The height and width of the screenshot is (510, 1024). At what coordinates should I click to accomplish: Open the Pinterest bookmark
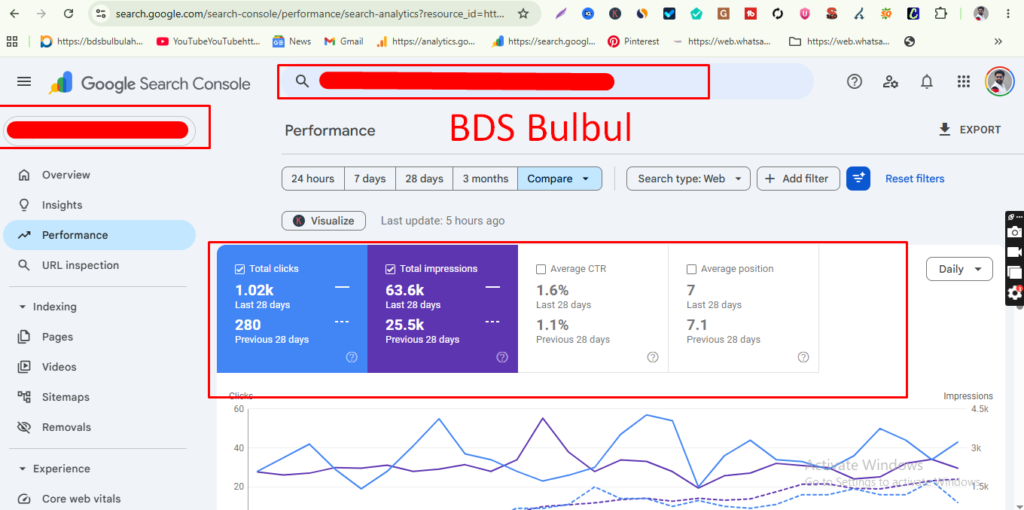tap(633, 41)
